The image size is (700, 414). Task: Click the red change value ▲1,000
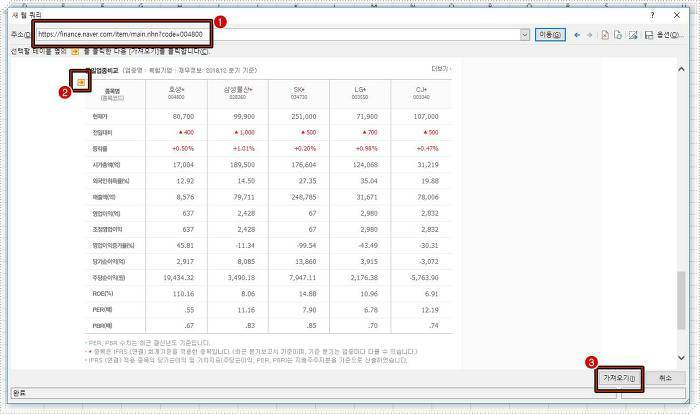point(244,132)
